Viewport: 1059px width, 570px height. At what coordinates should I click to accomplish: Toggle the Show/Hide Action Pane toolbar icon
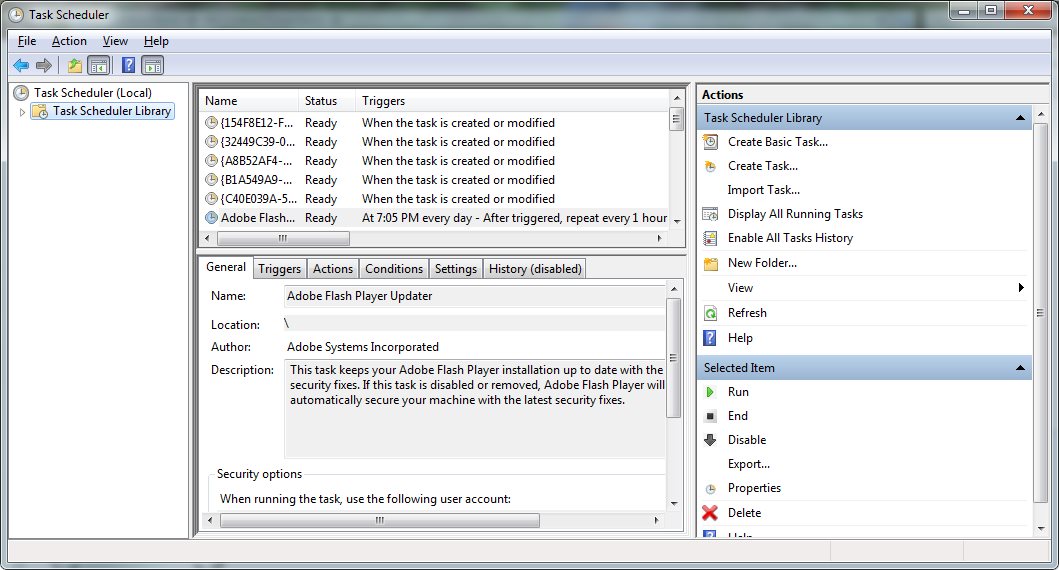pos(153,66)
